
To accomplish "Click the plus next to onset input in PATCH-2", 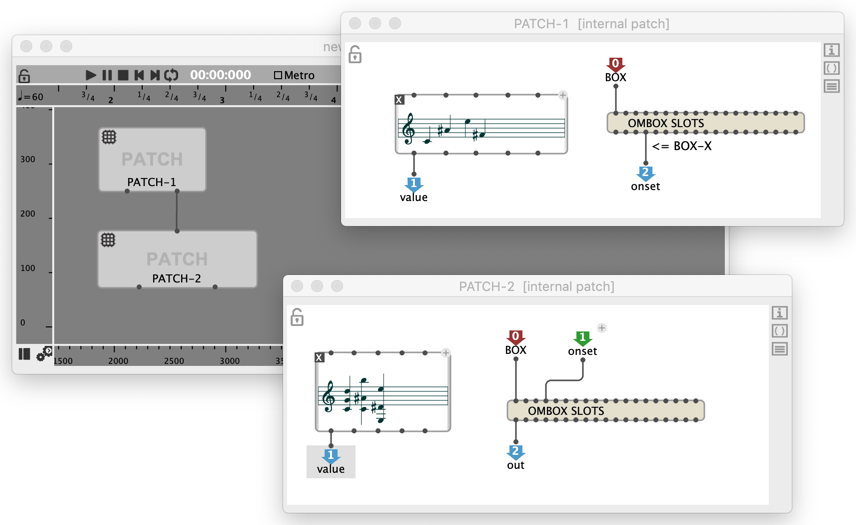I will click(x=602, y=327).
